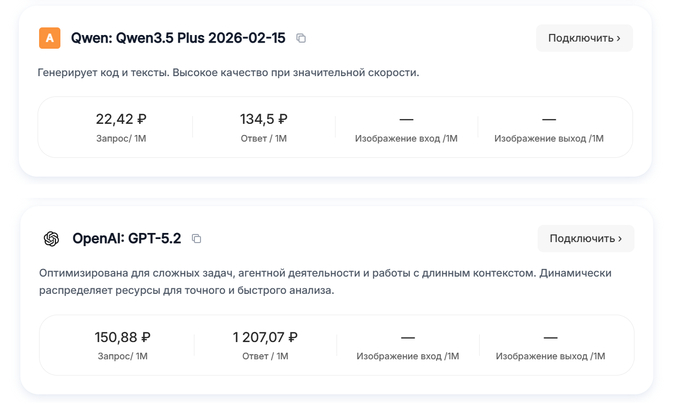Image resolution: width=700 pixels, height=406 pixels.
Task: Click the GPT-5.2 description paragraph
Action: tap(325, 281)
